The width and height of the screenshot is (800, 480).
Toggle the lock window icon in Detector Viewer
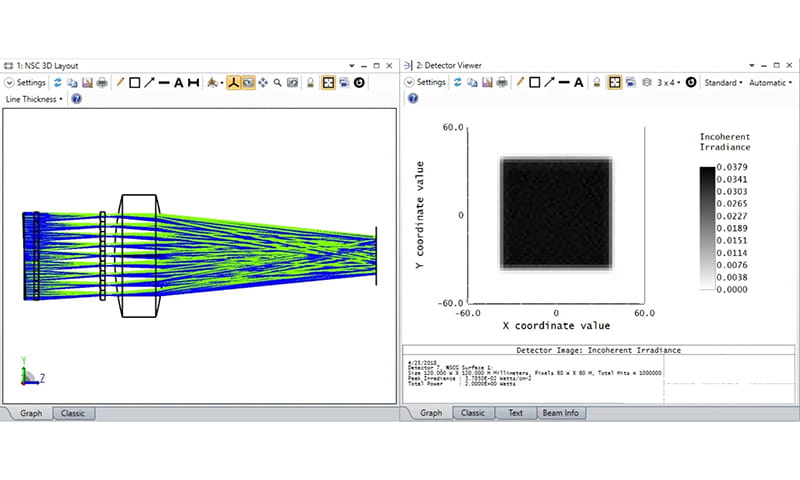[597, 83]
